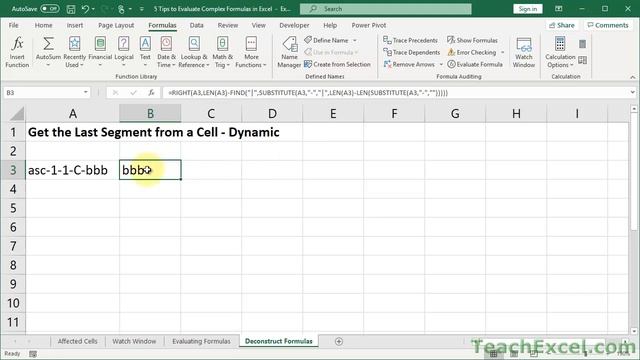Switch to the Power Pivot tab
The image size is (640, 360).
point(369,25)
